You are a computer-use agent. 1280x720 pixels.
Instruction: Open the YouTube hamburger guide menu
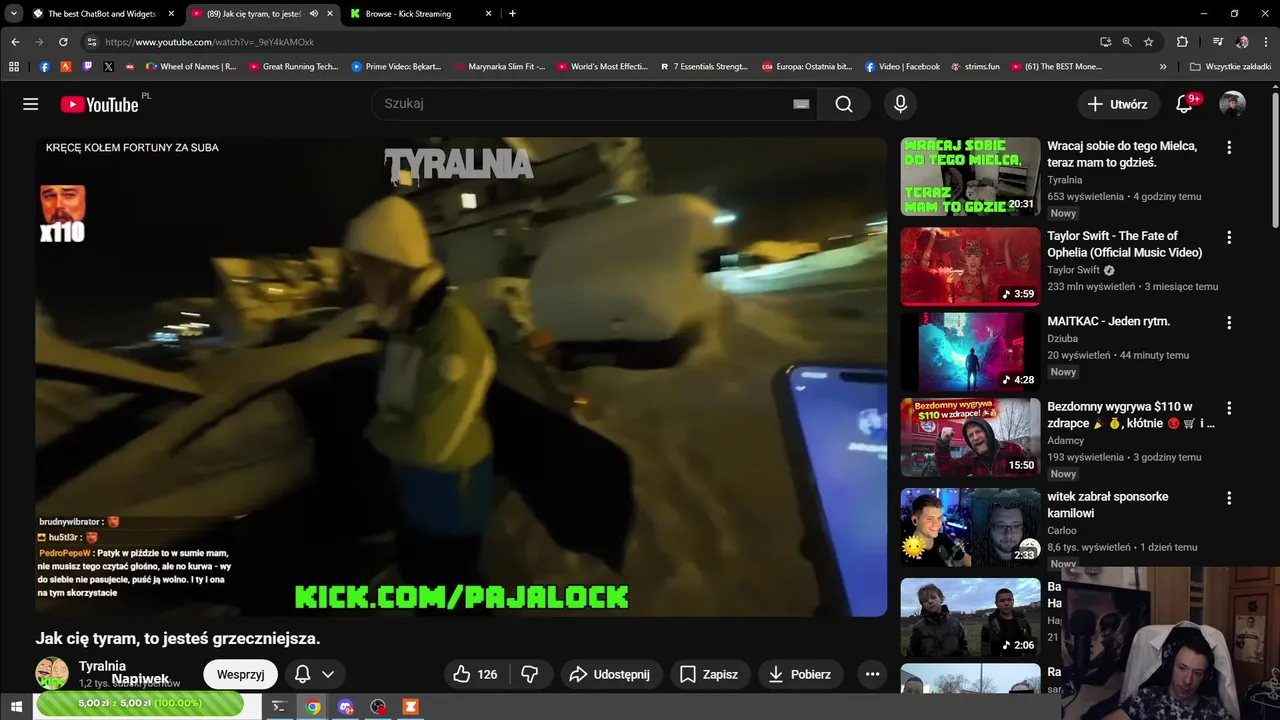pyautogui.click(x=31, y=104)
